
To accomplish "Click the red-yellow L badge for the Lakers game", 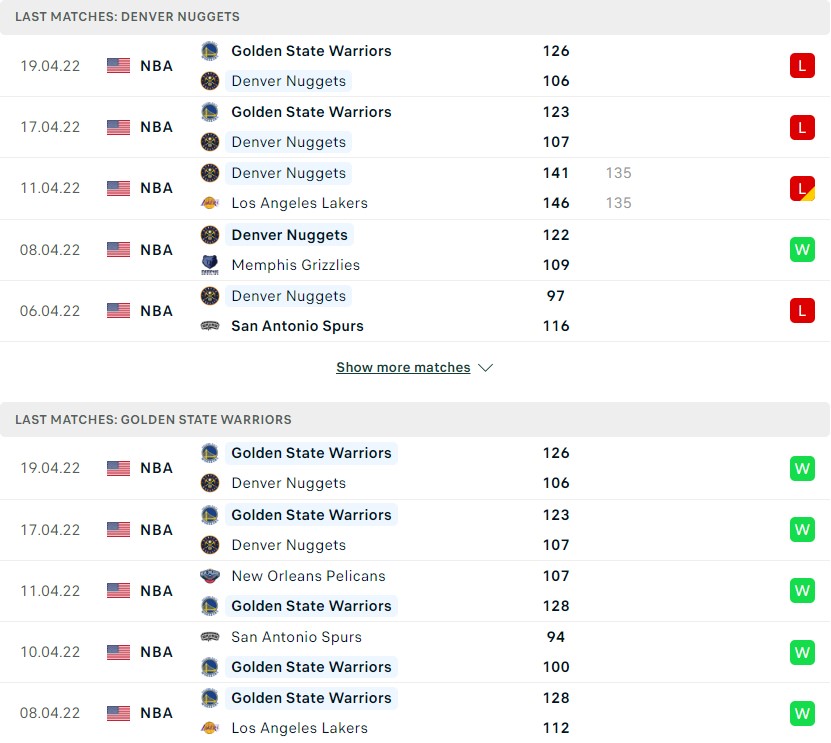I will coord(802,188).
